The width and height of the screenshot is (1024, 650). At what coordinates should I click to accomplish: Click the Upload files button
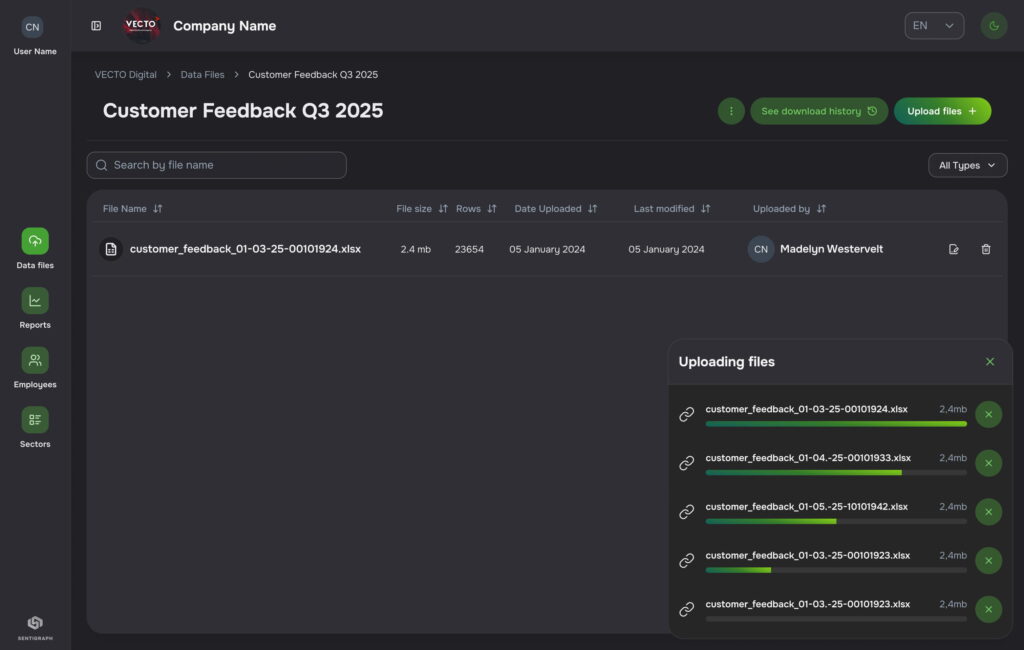(942, 111)
